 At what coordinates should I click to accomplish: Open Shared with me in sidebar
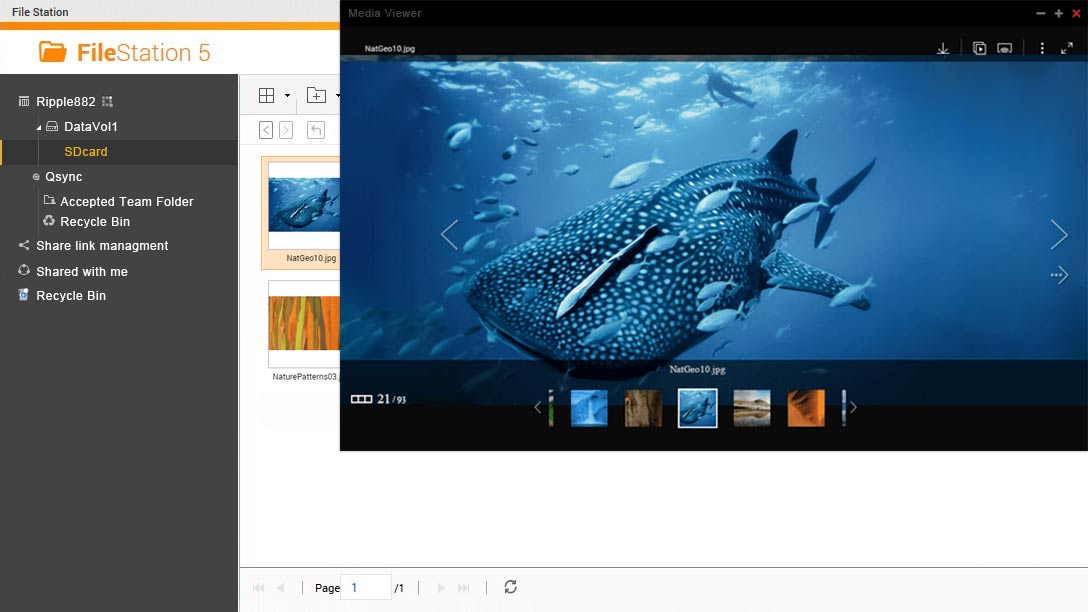82,272
